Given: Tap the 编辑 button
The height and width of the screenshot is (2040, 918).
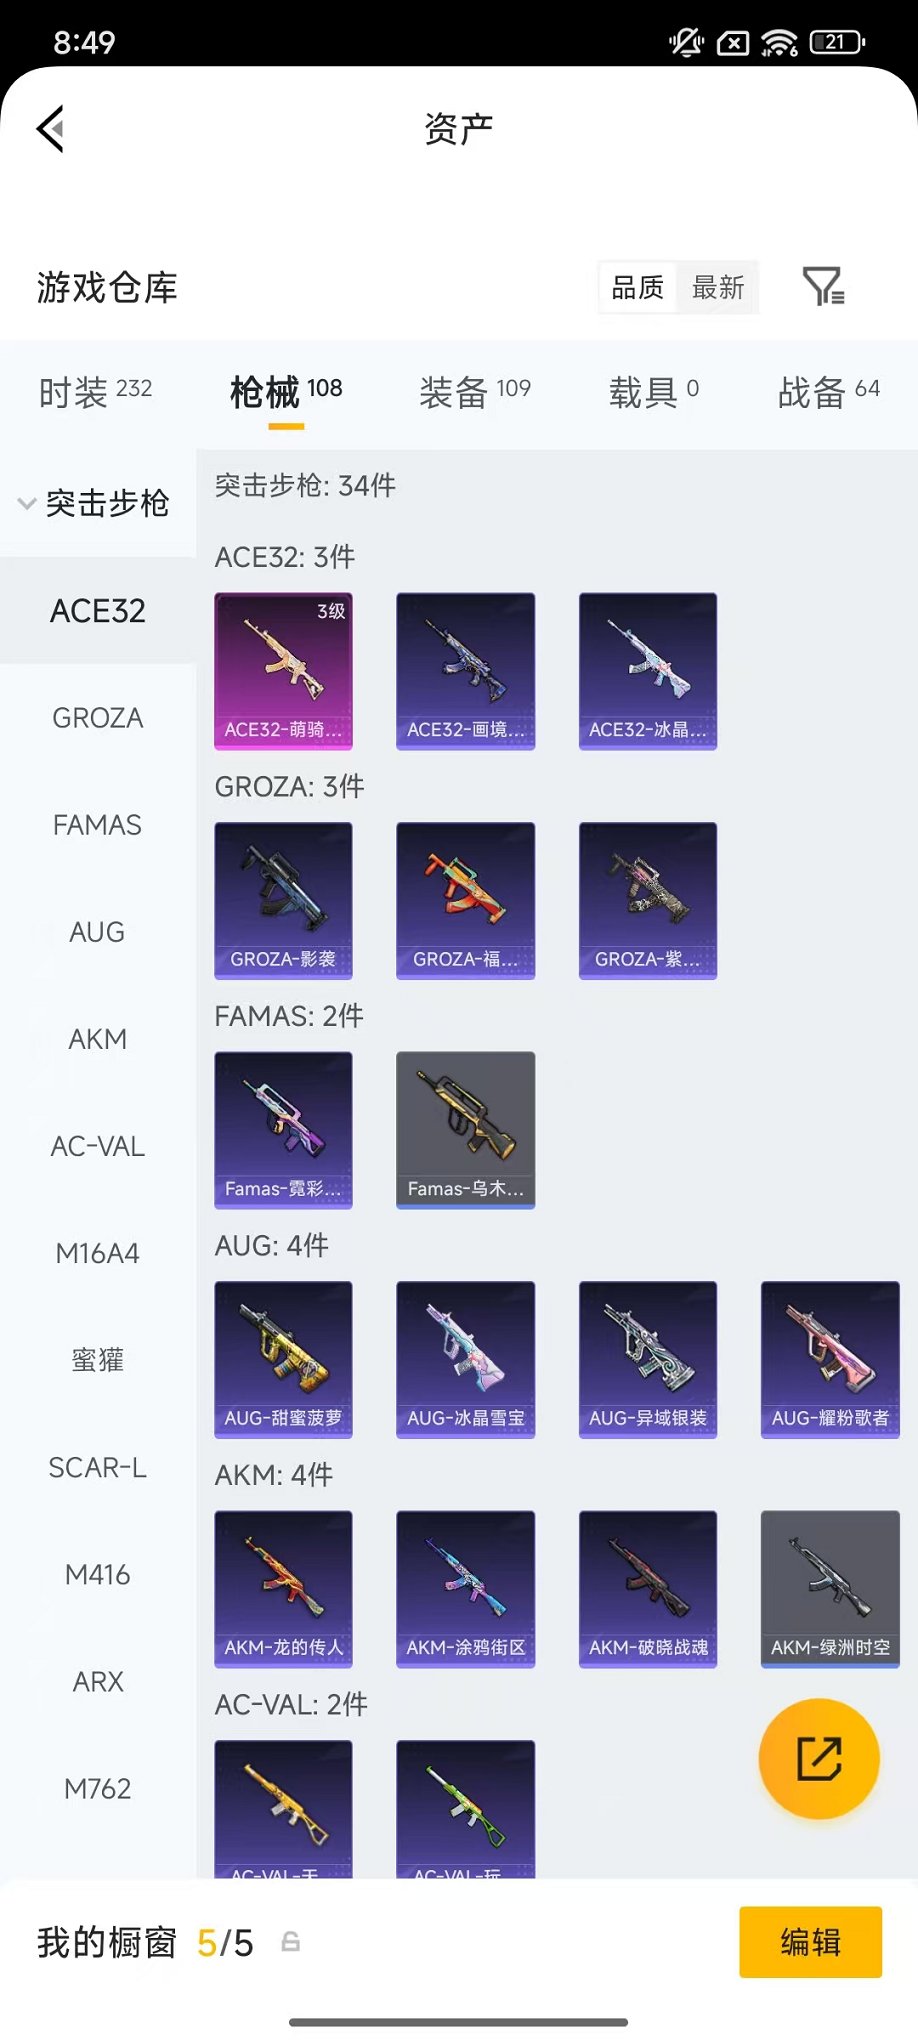Looking at the screenshot, I should point(811,1942).
